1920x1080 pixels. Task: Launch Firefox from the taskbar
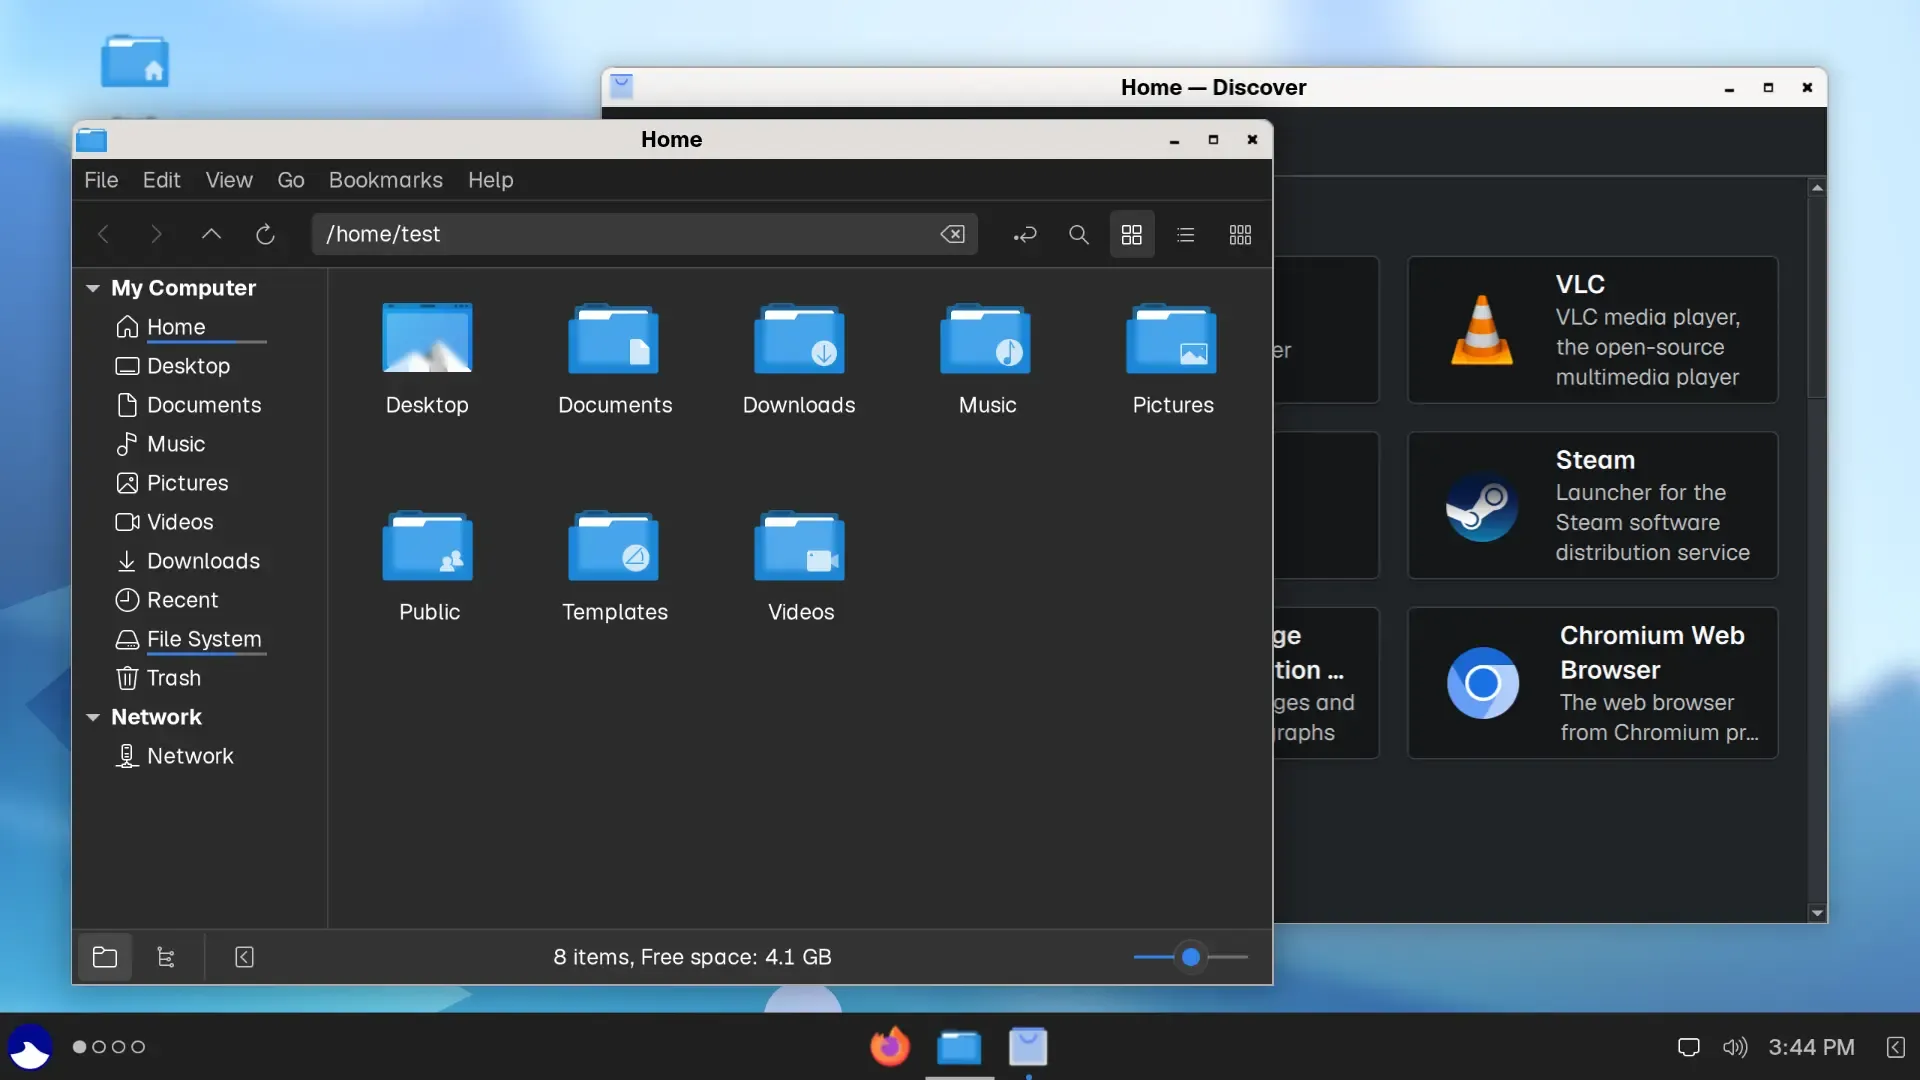coord(890,1047)
